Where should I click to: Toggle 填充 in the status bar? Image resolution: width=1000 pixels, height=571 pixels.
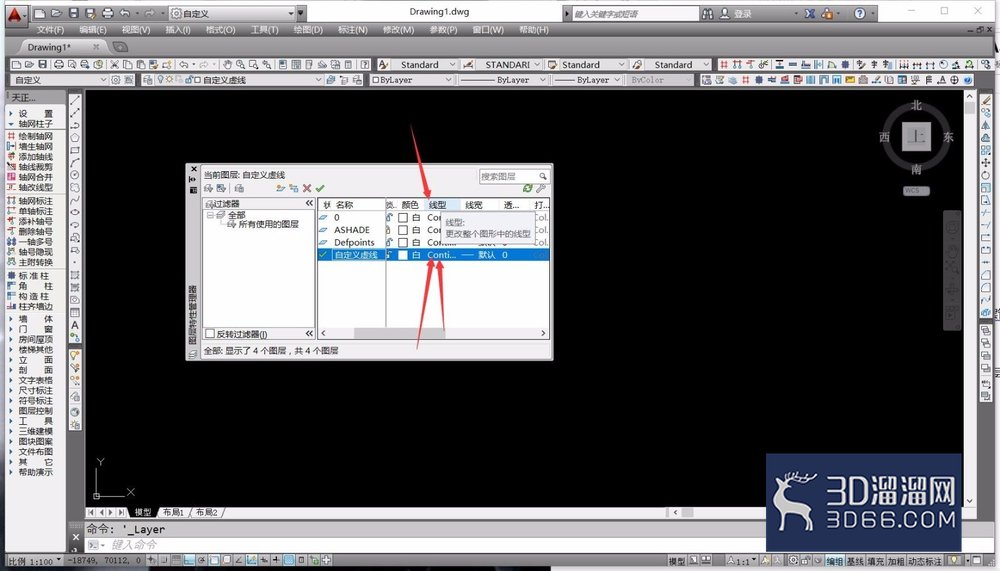pos(876,561)
